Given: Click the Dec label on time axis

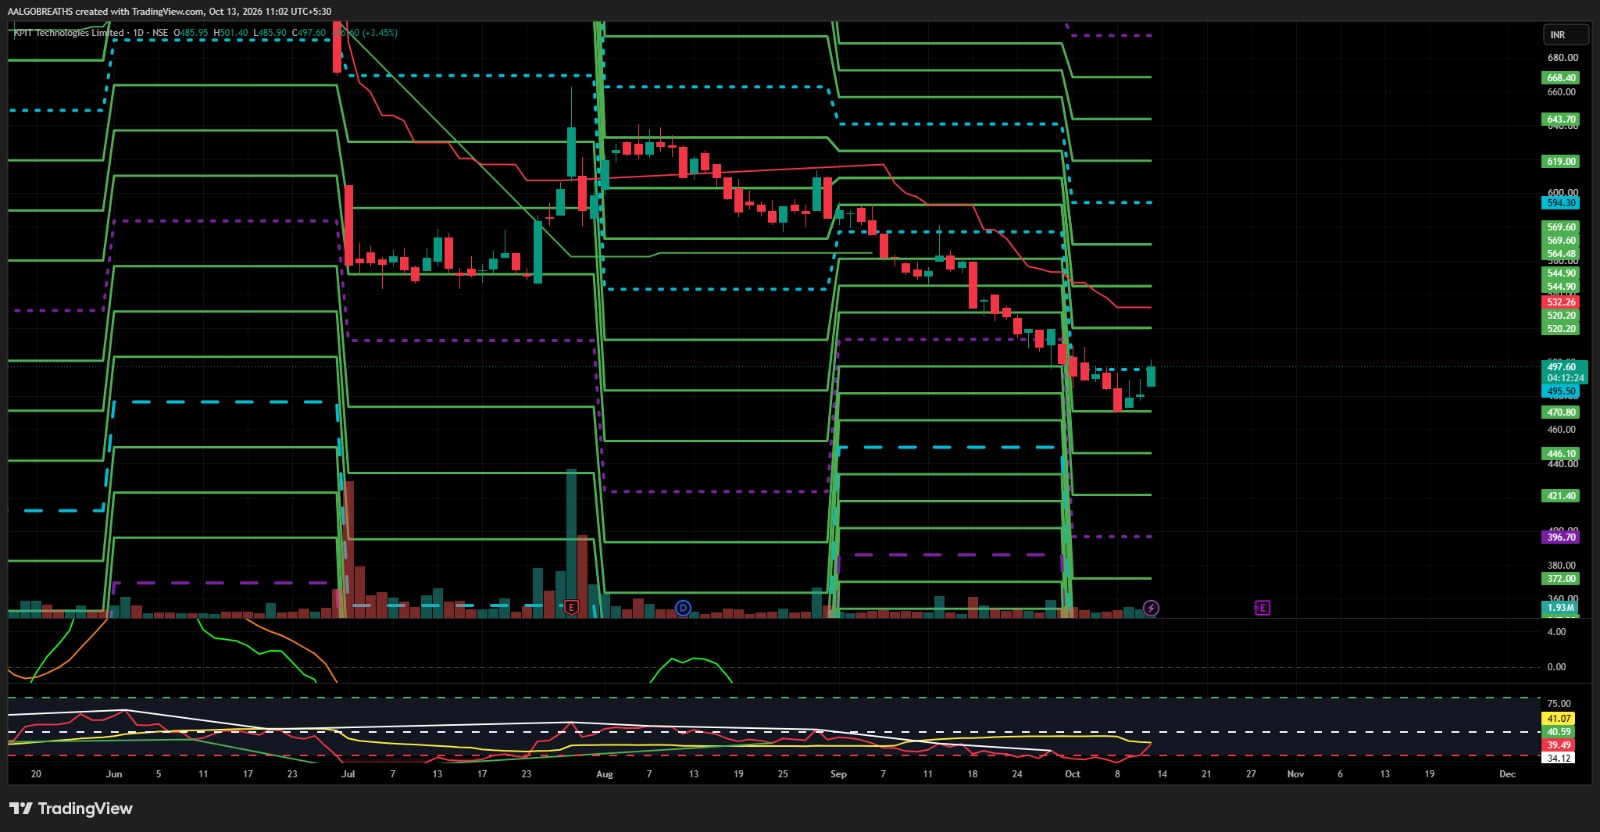Looking at the screenshot, I should (x=1507, y=773).
